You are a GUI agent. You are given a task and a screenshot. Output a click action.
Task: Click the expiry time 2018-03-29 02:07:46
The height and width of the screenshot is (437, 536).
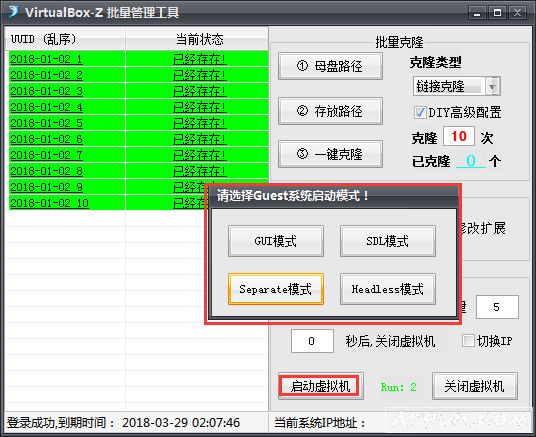(x=181, y=423)
